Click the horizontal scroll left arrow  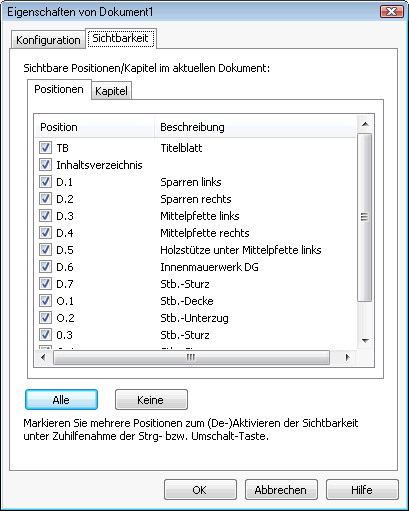[43, 357]
